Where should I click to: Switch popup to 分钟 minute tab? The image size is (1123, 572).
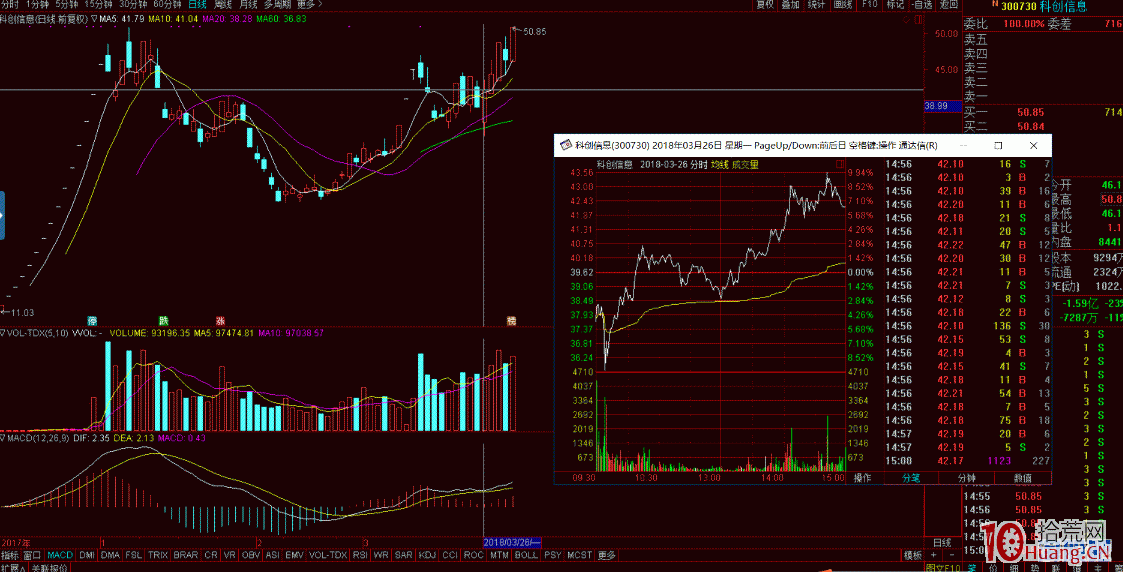click(x=967, y=478)
